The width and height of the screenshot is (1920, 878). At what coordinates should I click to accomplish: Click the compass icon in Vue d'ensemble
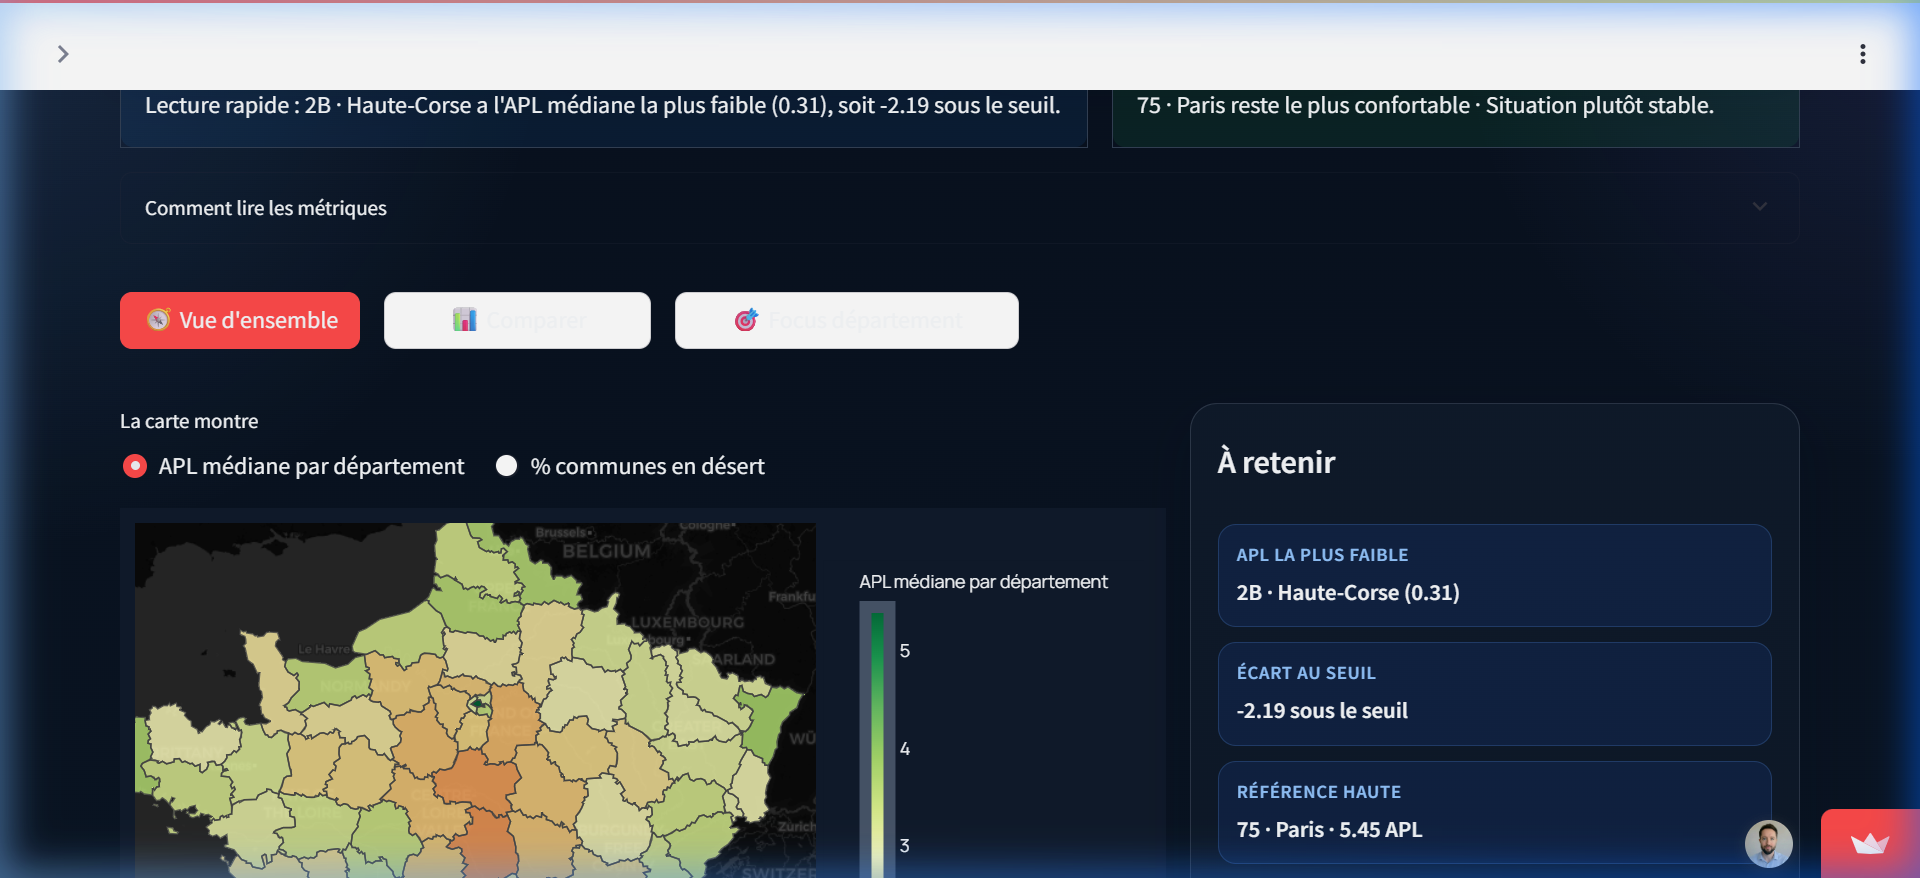pyautogui.click(x=158, y=320)
